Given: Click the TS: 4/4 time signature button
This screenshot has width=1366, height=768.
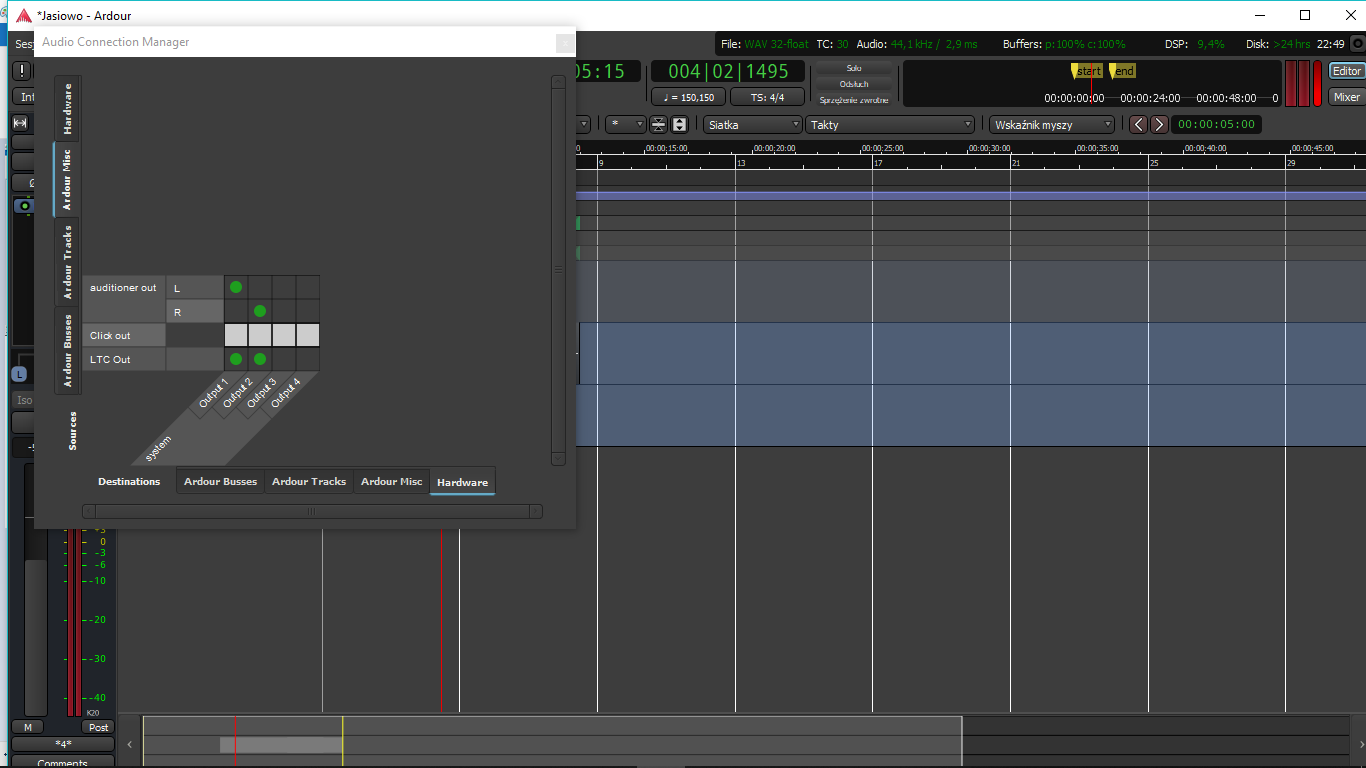Looking at the screenshot, I should (x=767, y=97).
